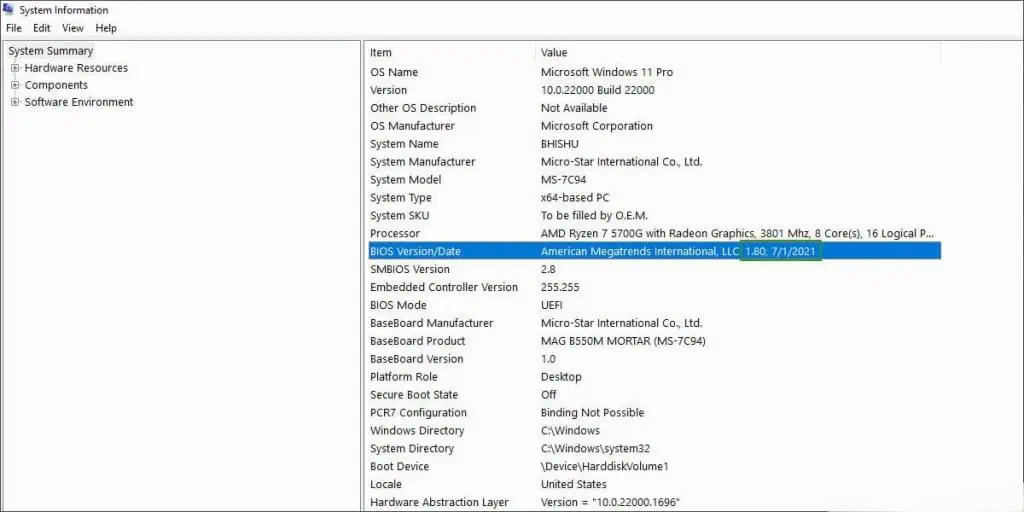Select the BIOS Mode row
The width and height of the screenshot is (1024, 512).
point(653,306)
